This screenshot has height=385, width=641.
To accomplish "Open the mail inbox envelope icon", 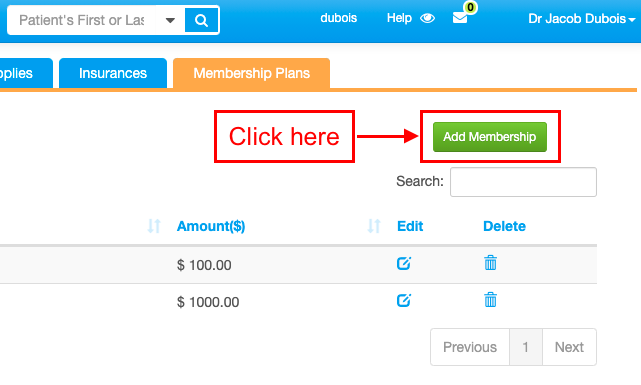I will pyautogui.click(x=460, y=18).
